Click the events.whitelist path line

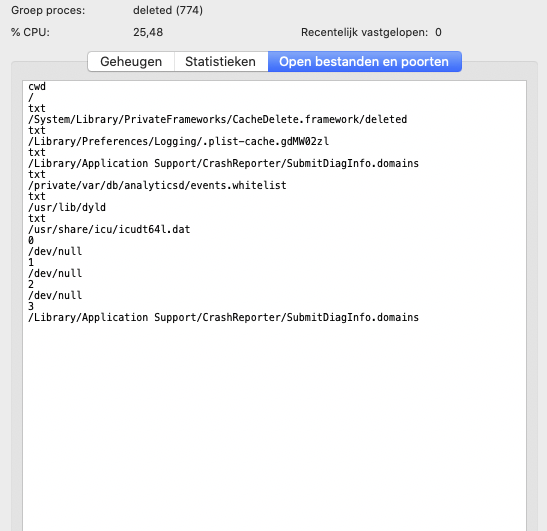coord(157,185)
